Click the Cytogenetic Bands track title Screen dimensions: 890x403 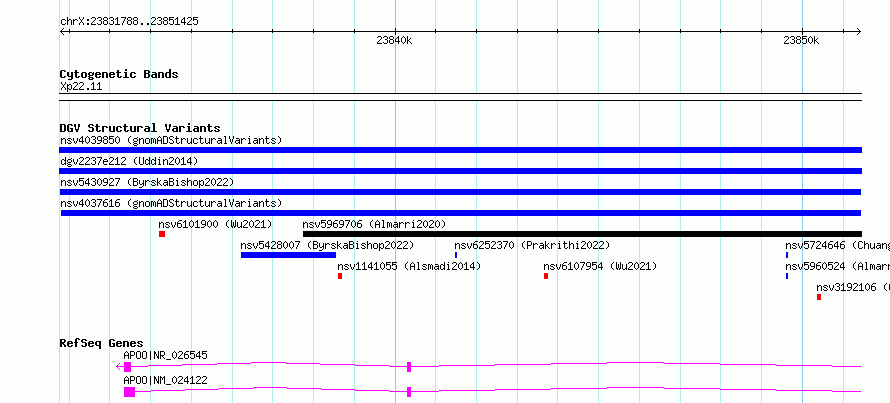[119, 74]
